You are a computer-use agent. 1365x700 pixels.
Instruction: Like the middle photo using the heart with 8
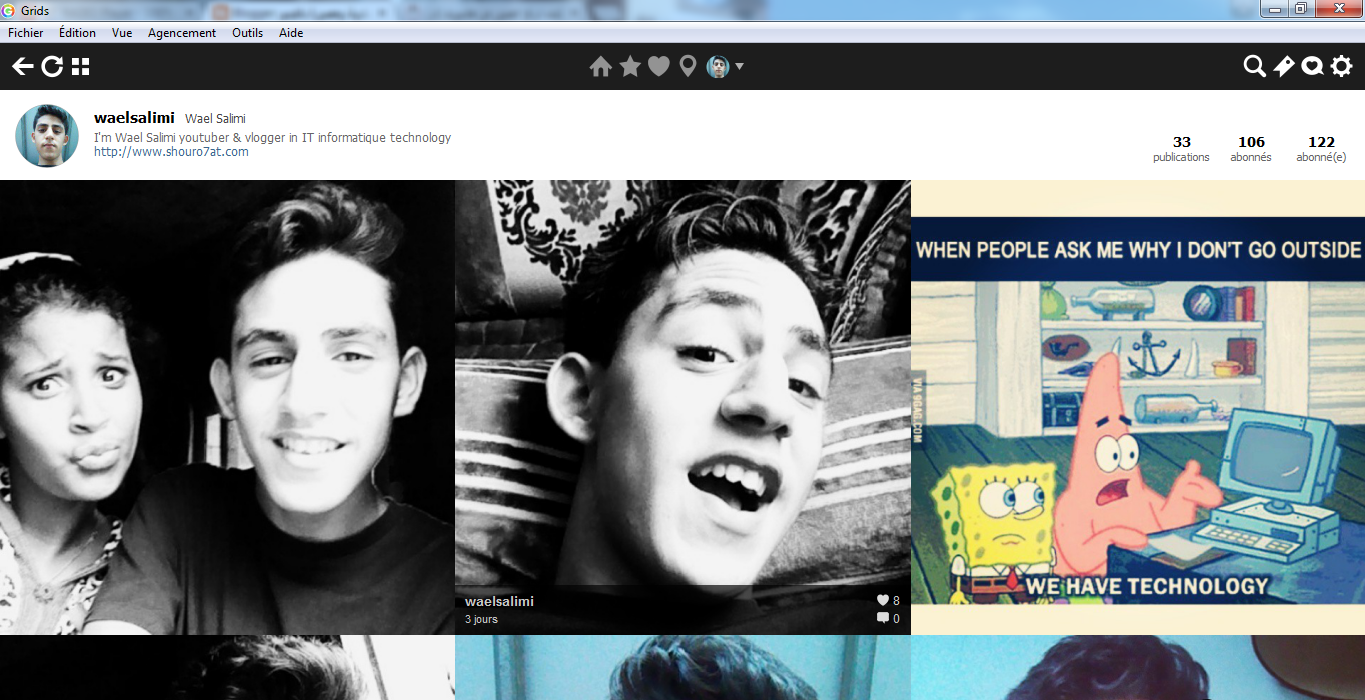coord(883,600)
